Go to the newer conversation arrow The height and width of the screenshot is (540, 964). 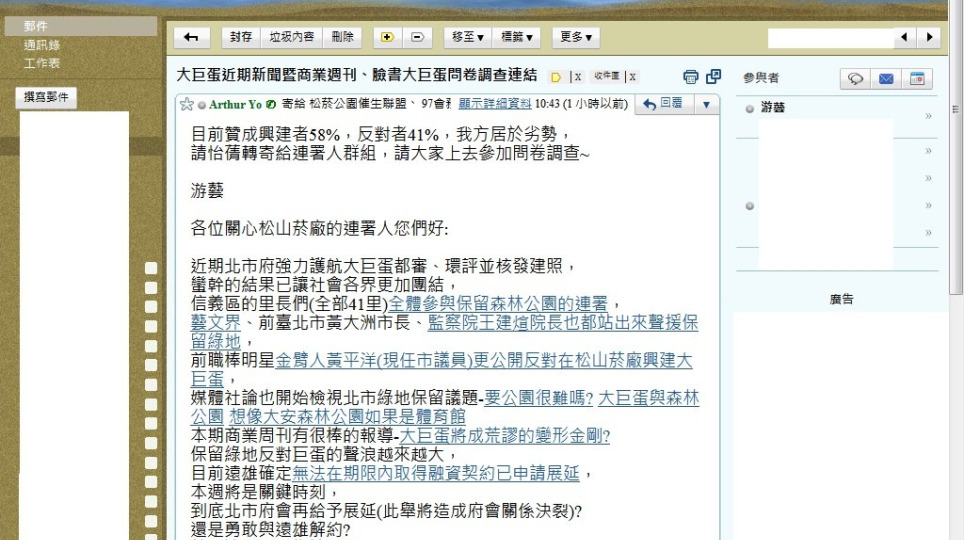[x=905, y=37]
